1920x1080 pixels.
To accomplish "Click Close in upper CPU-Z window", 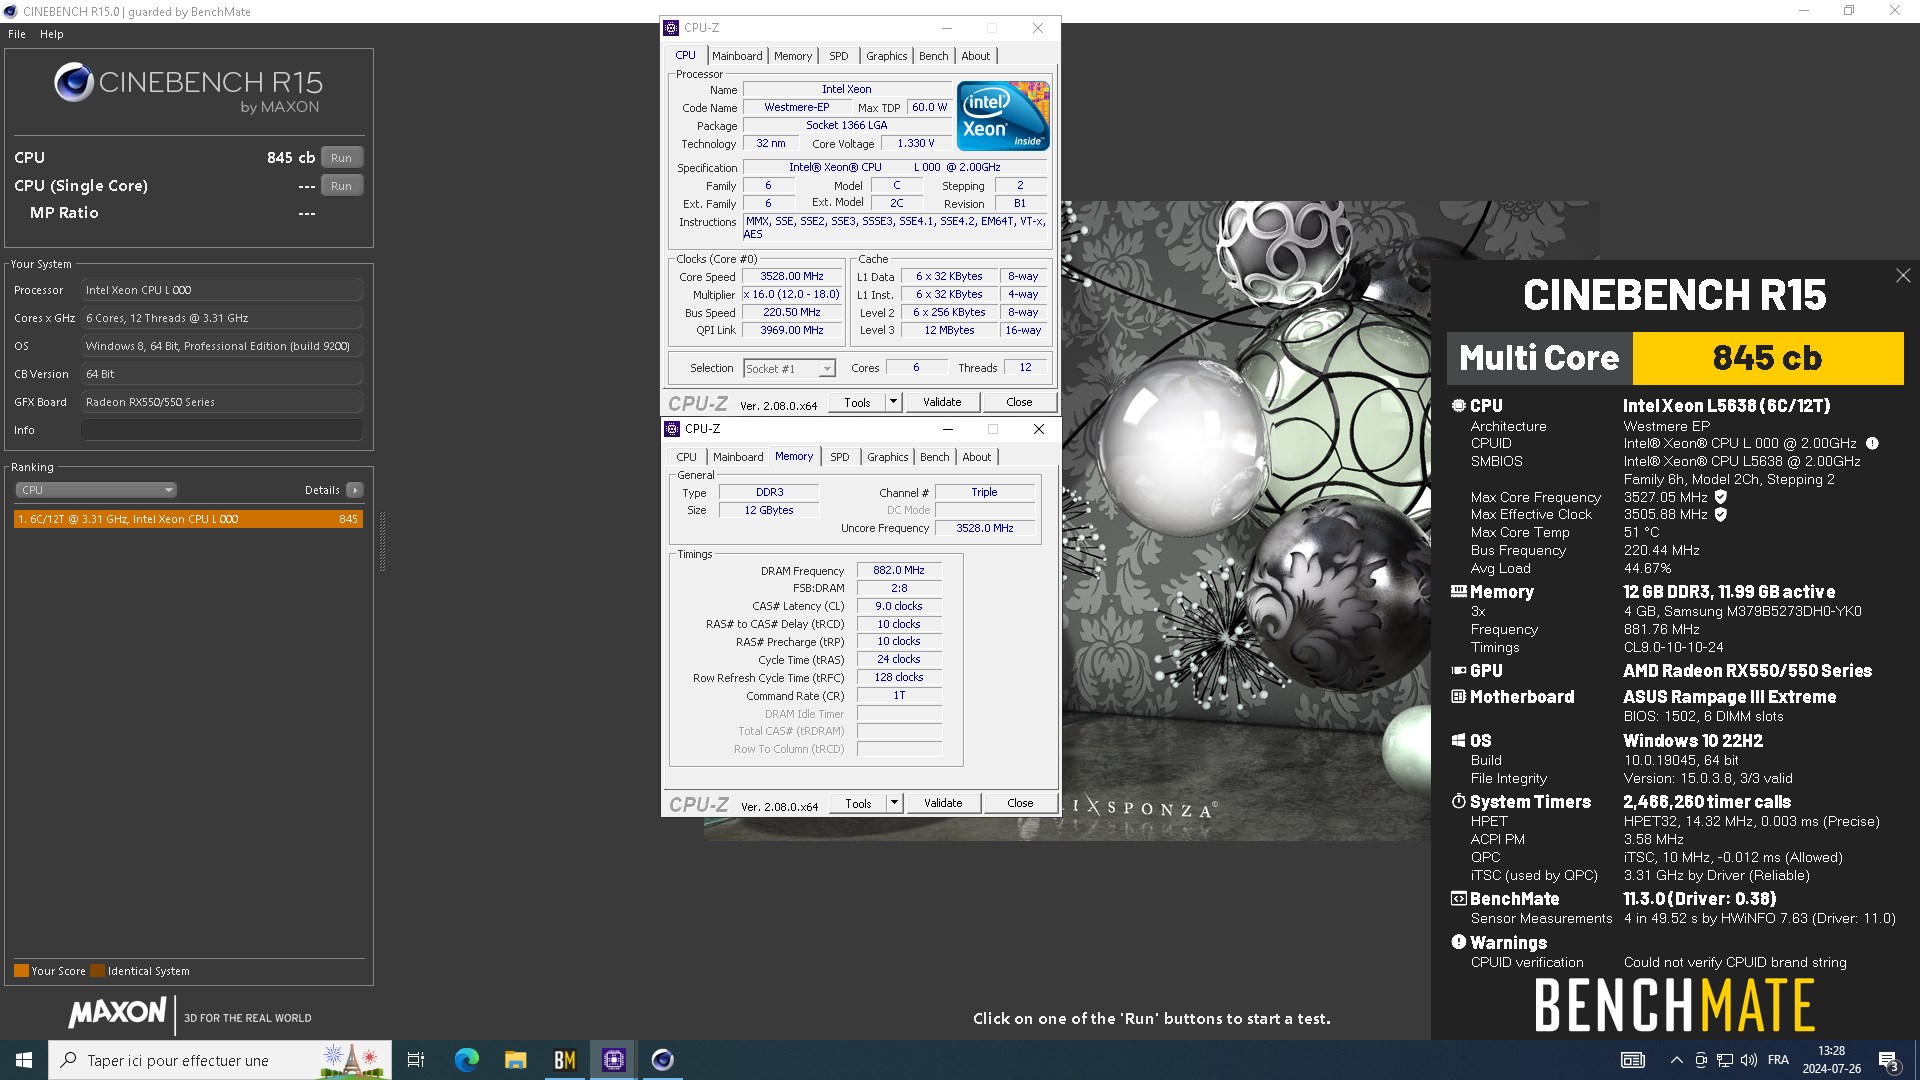I will [1019, 402].
